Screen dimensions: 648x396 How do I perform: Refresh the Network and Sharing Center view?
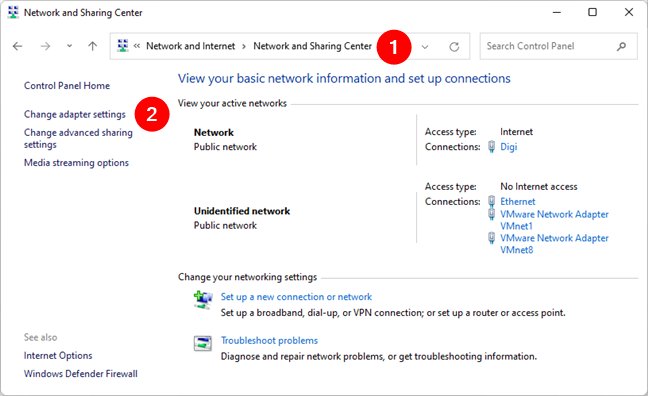454,47
